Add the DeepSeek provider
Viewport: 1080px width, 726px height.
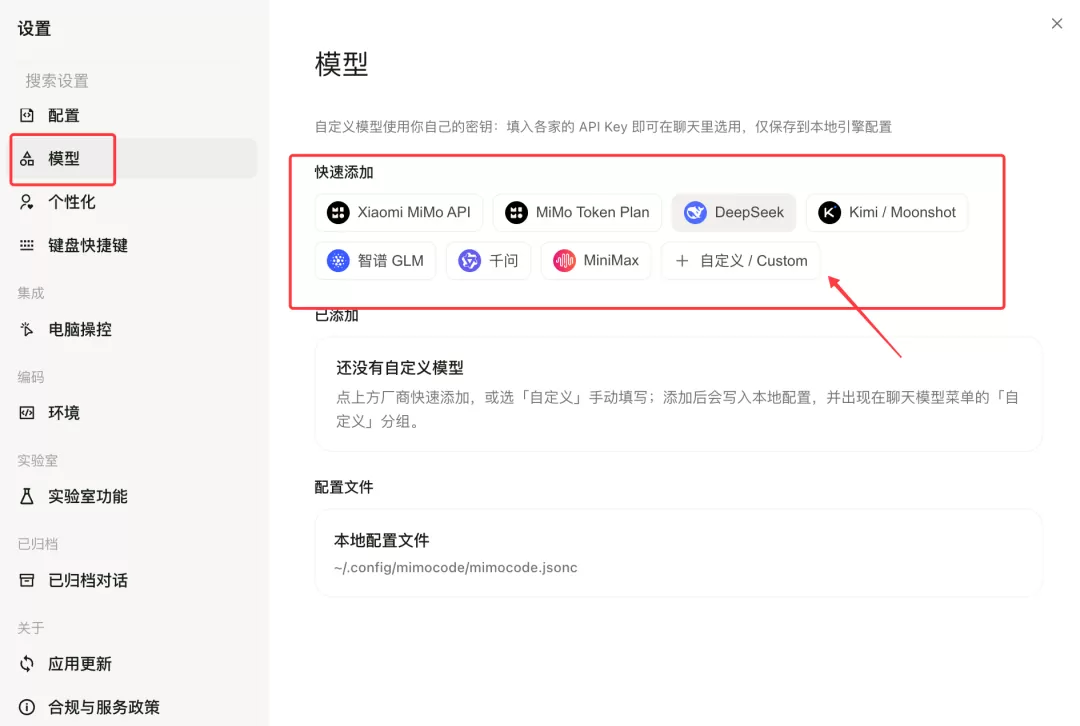[734, 212]
